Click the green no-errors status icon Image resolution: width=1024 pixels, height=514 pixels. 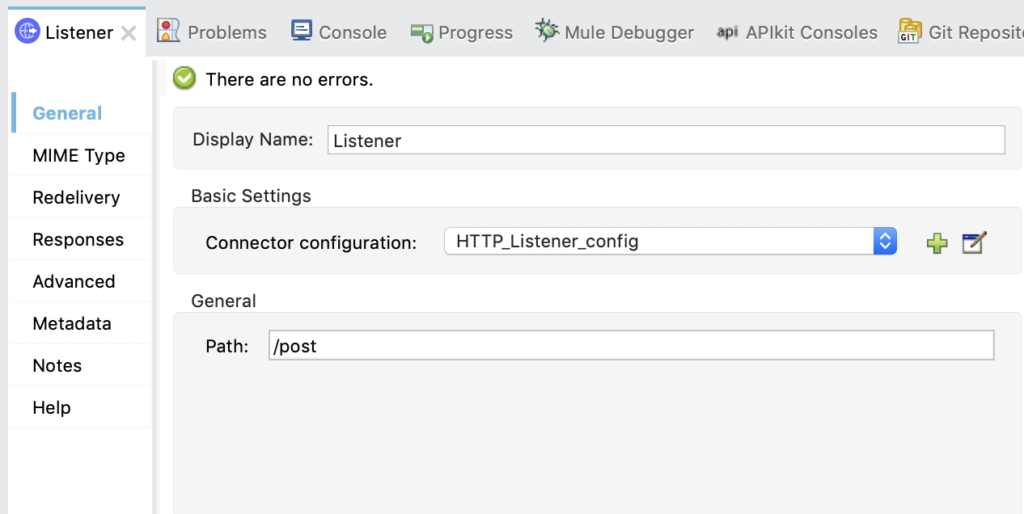185,79
